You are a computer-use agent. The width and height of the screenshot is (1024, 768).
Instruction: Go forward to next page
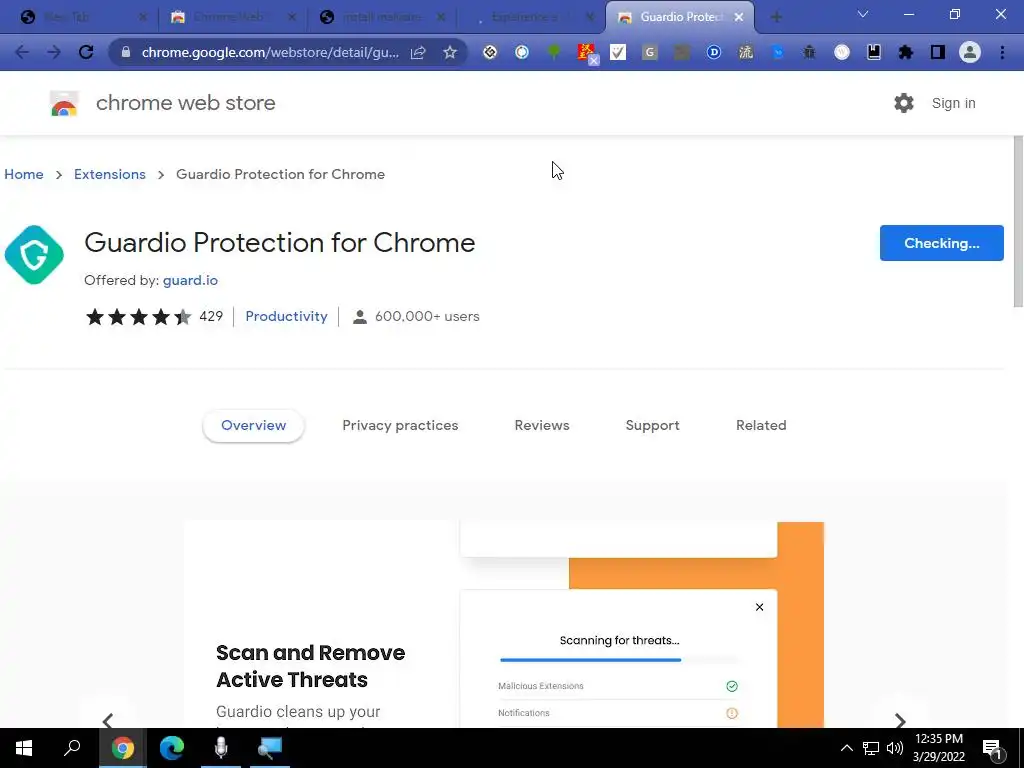tap(54, 52)
